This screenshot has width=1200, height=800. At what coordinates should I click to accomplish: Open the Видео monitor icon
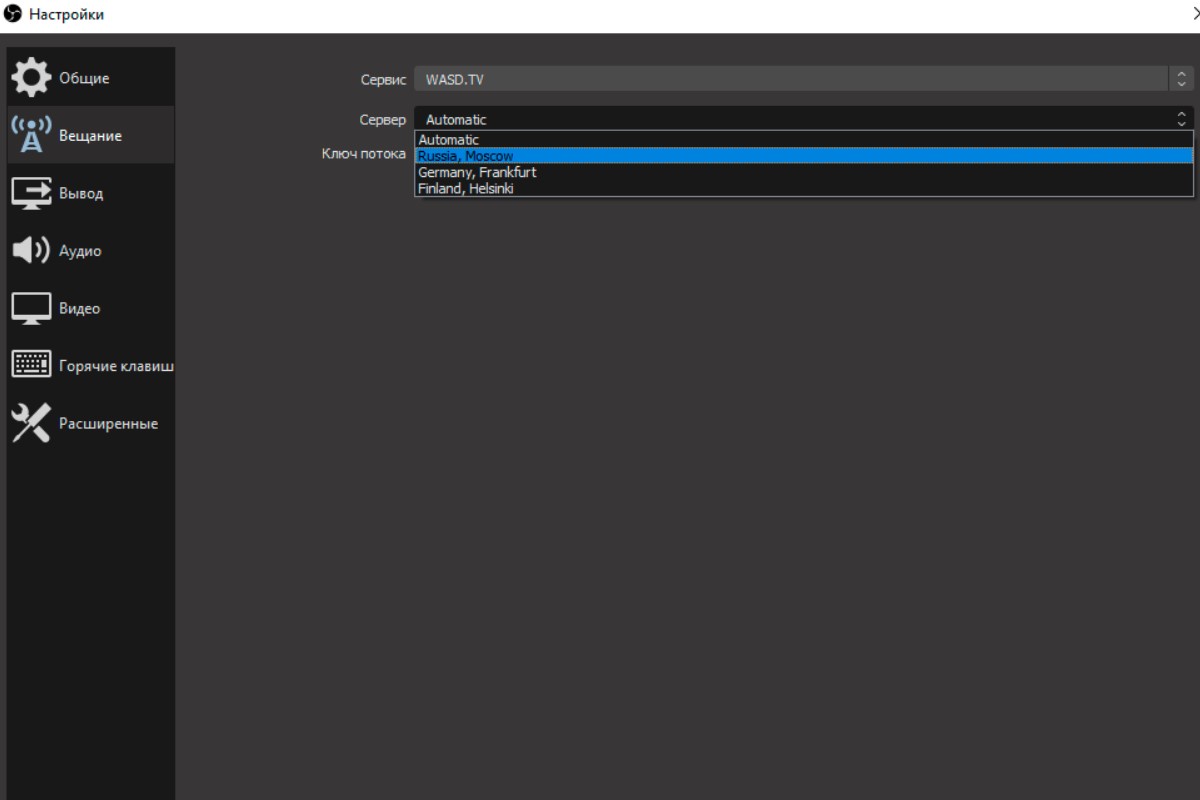tap(31, 308)
